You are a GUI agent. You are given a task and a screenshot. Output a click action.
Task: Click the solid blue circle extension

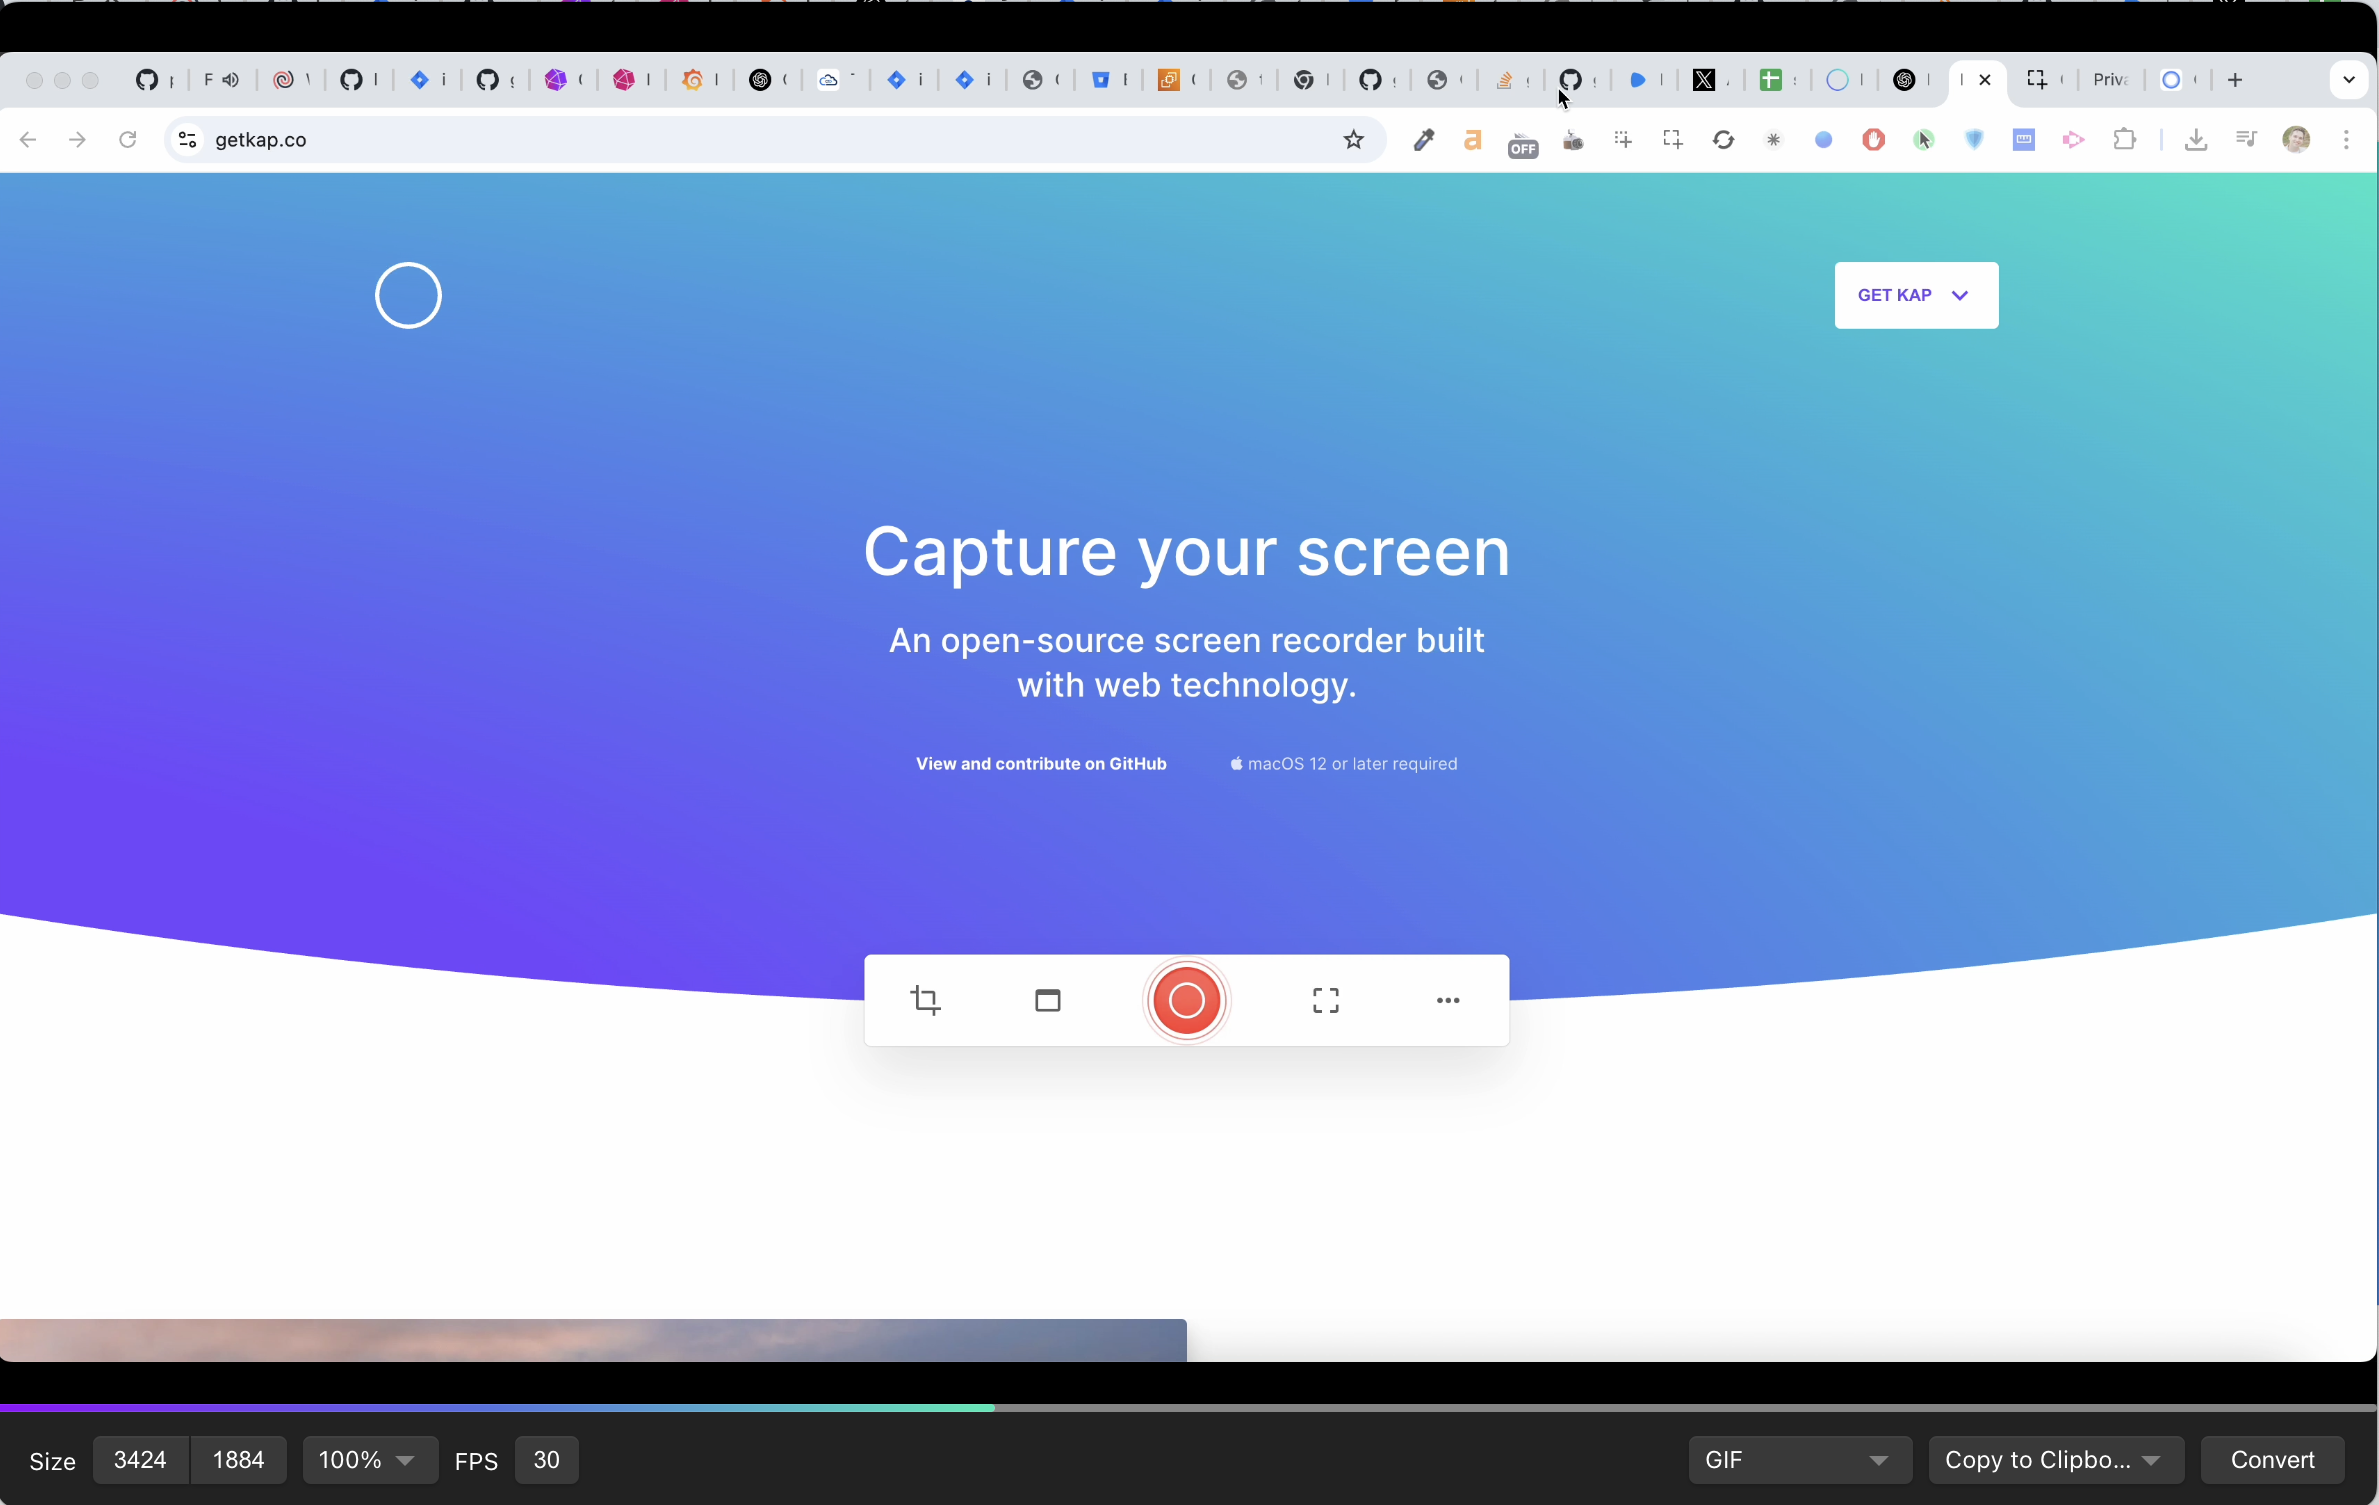[x=1823, y=140]
